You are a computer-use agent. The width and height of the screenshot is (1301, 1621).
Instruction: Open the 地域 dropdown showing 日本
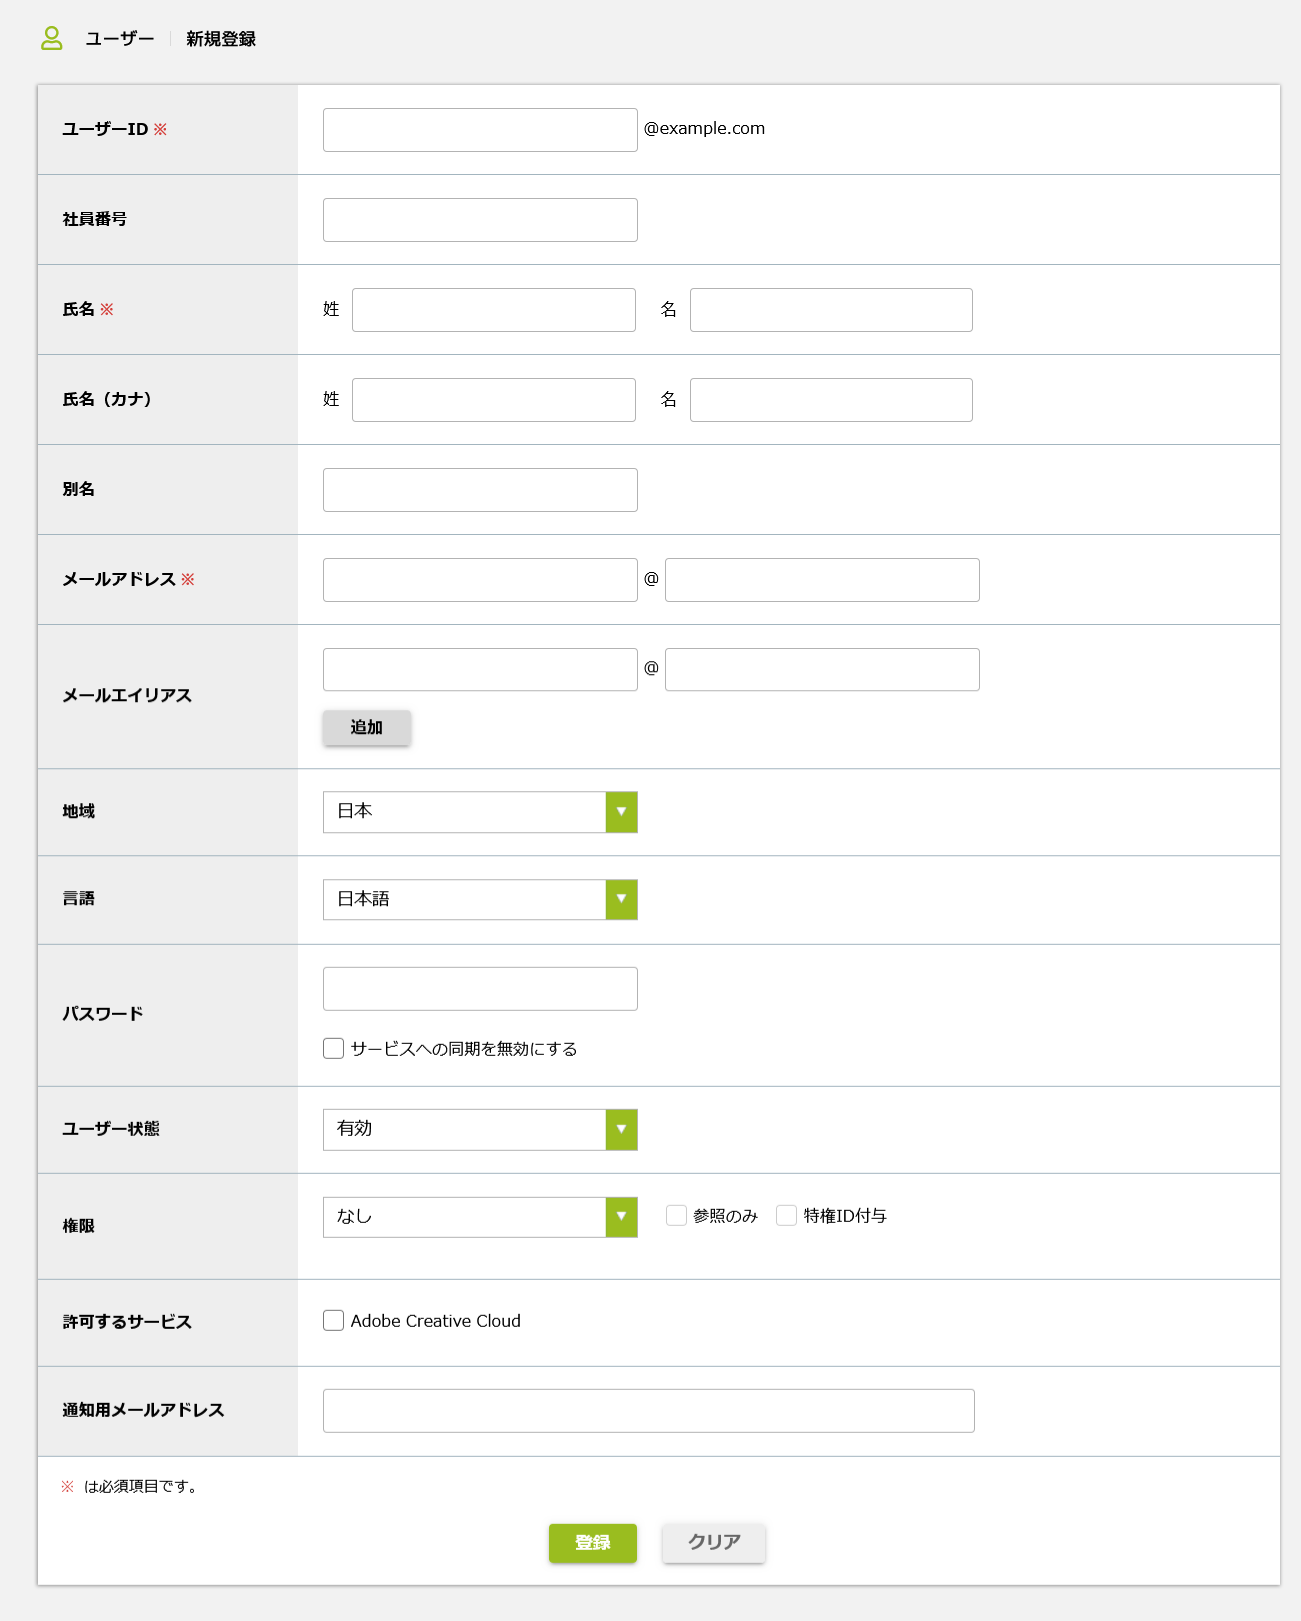[480, 812]
